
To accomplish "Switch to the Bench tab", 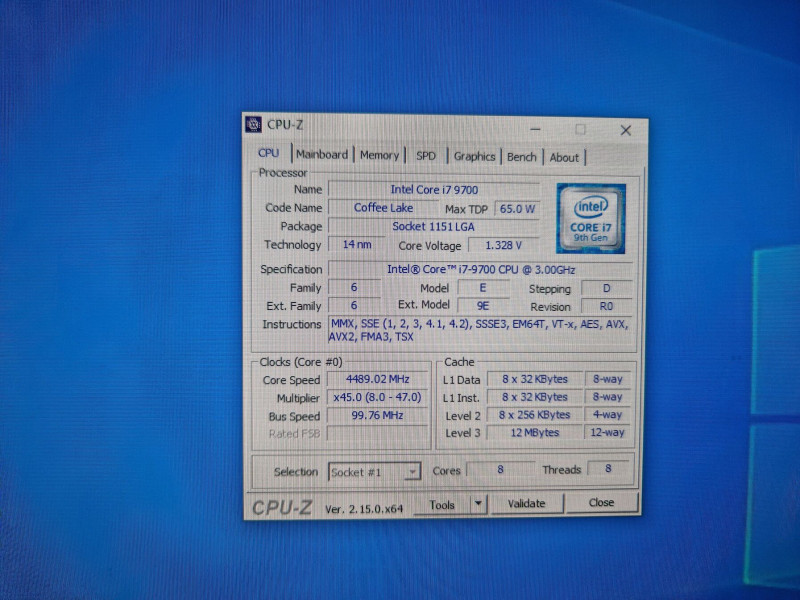I will 521,157.
